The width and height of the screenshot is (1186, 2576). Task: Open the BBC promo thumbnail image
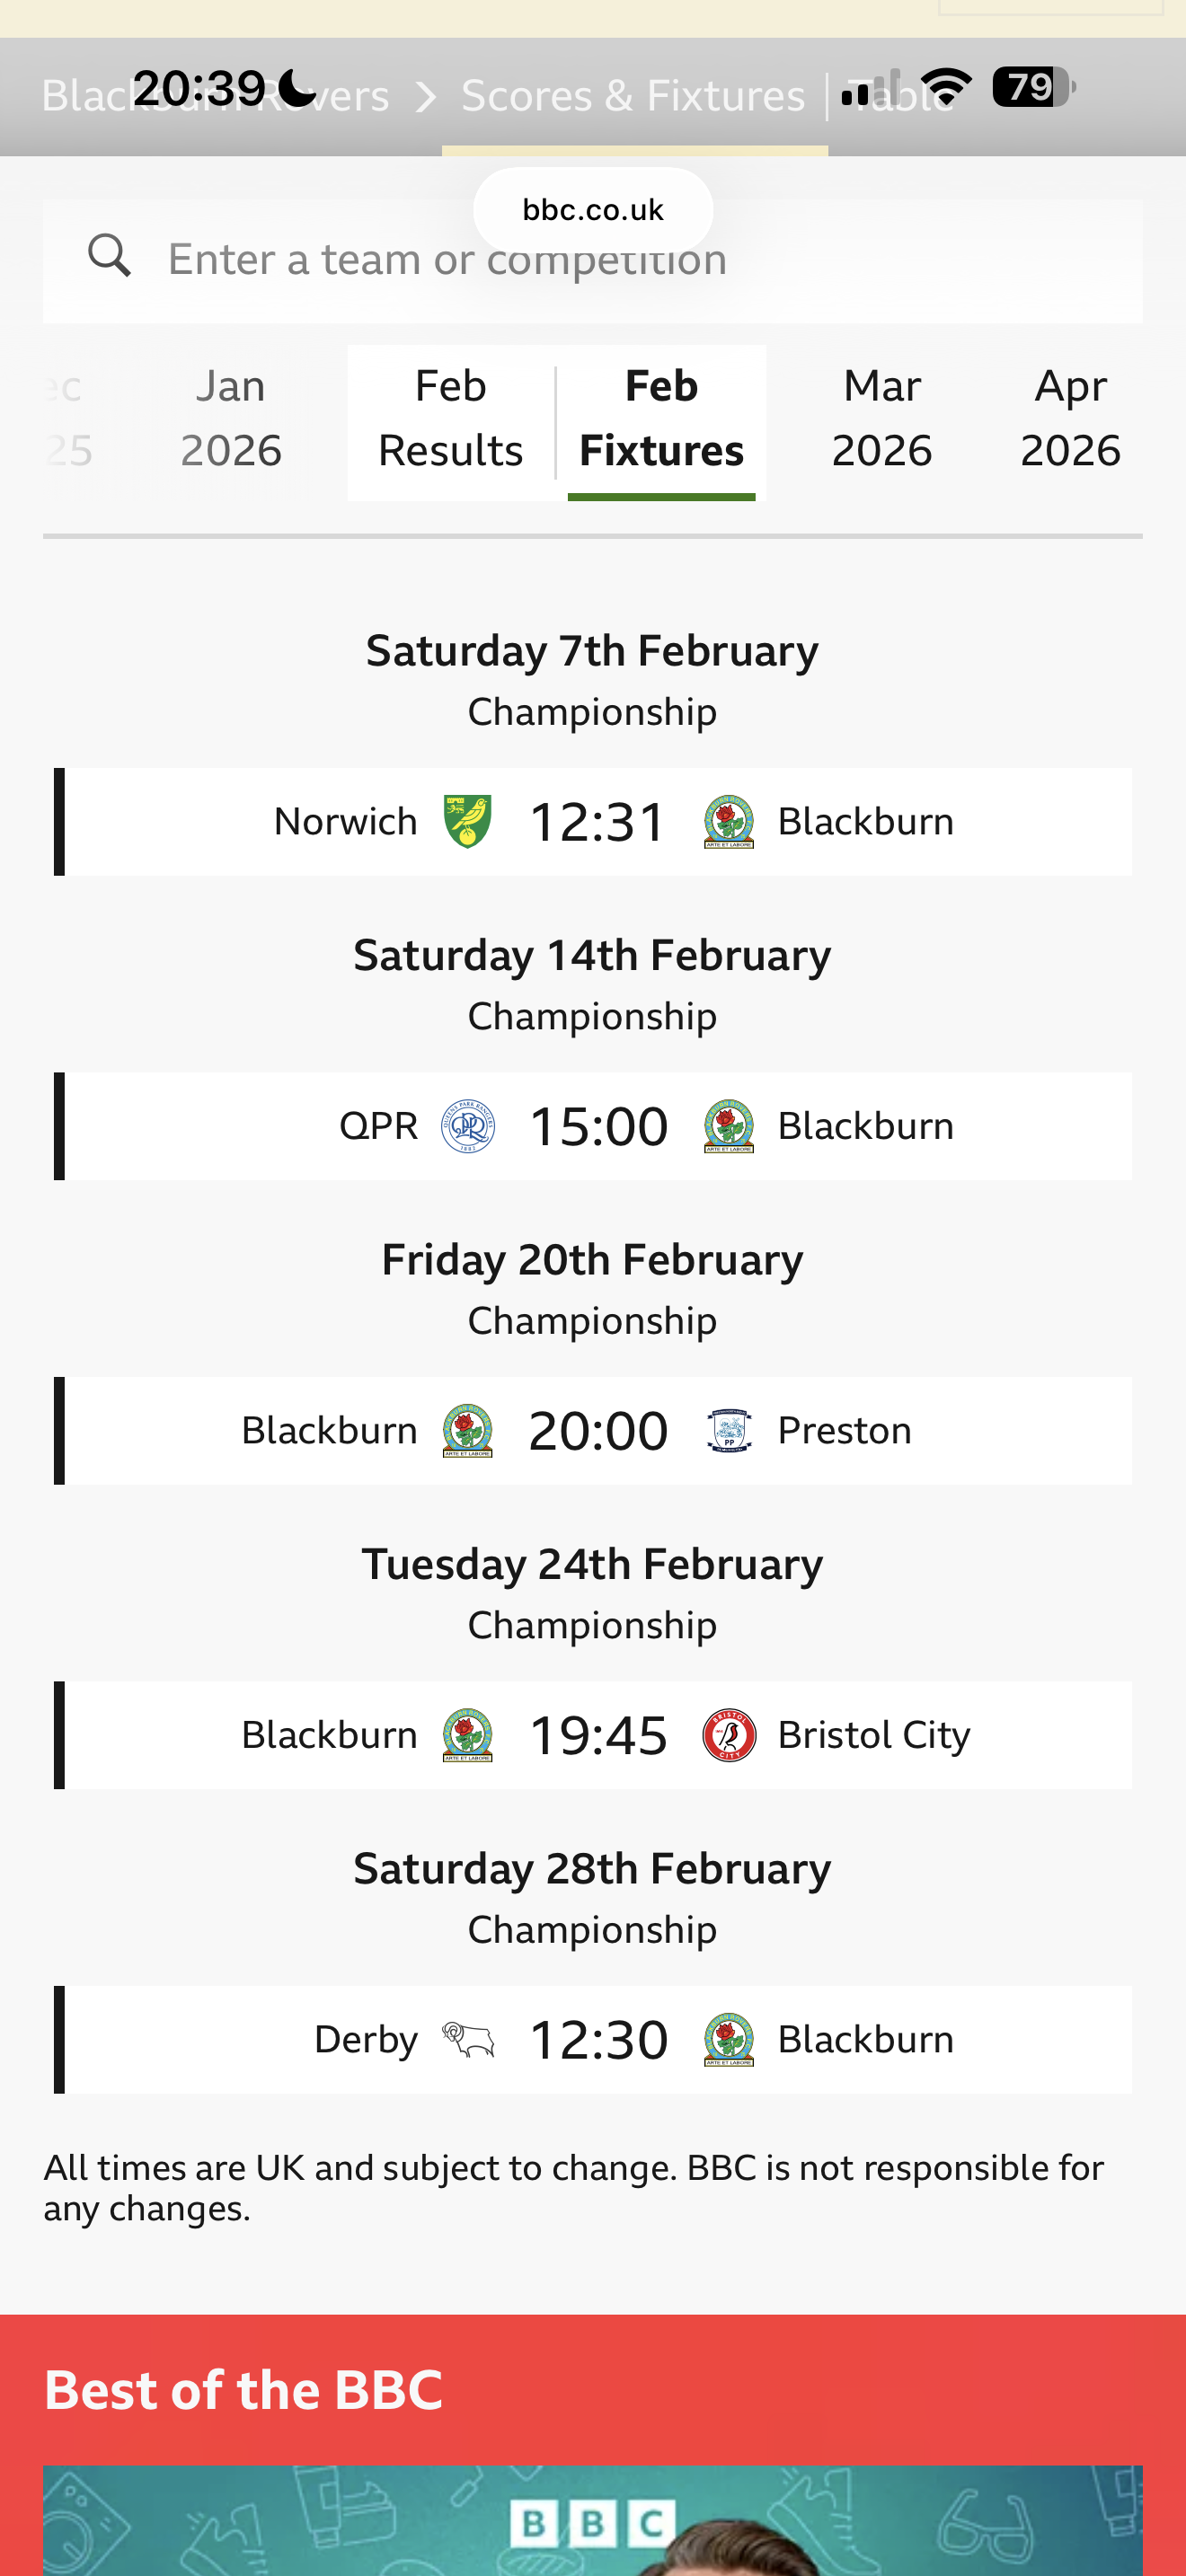tap(592, 2520)
